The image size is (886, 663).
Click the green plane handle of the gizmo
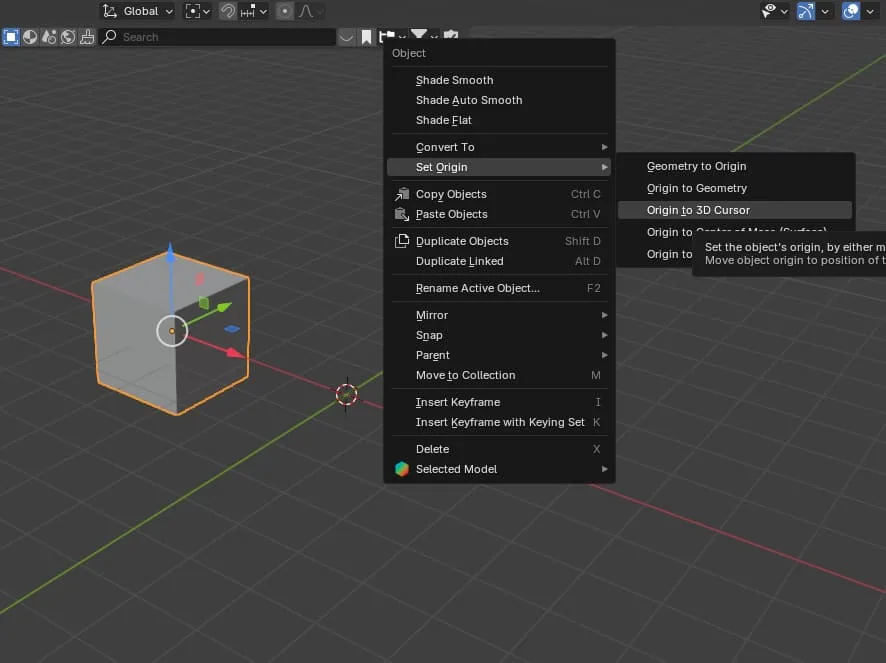(204, 304)
